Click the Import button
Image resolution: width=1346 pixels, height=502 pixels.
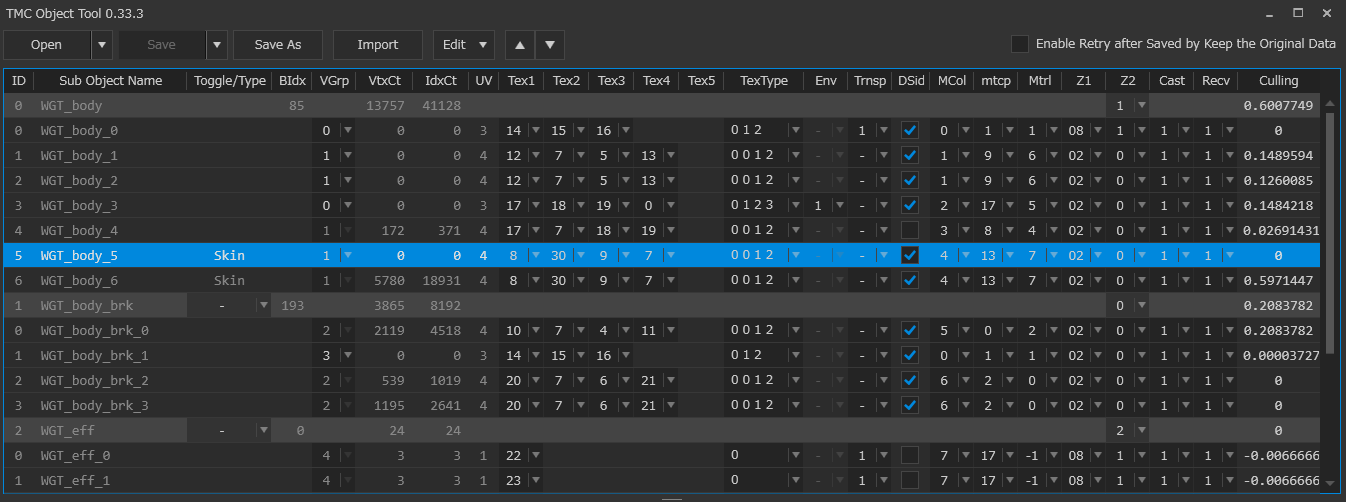pyautogui.click(x=378, y=44)
